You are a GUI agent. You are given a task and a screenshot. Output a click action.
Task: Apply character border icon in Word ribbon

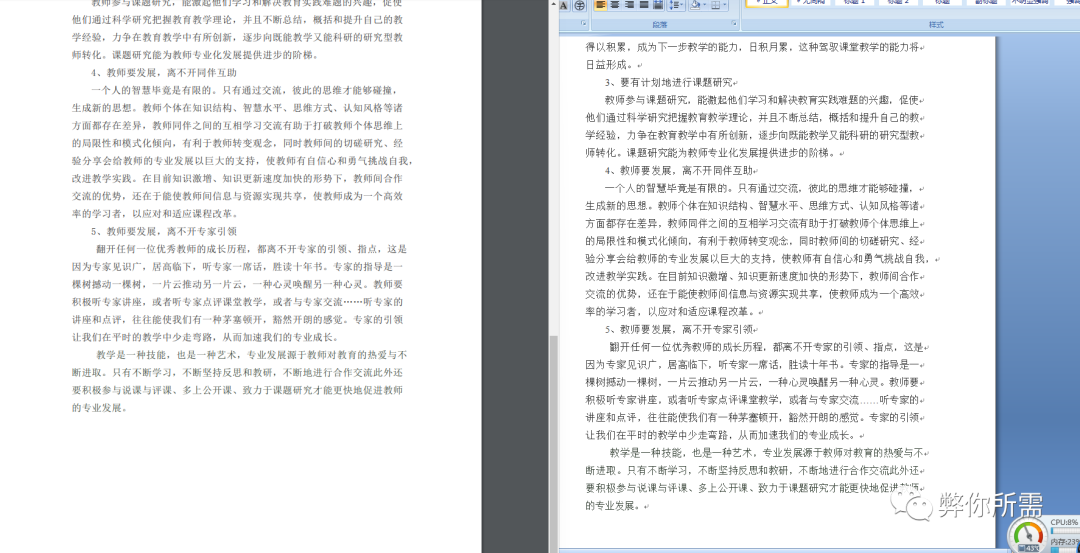563,5
